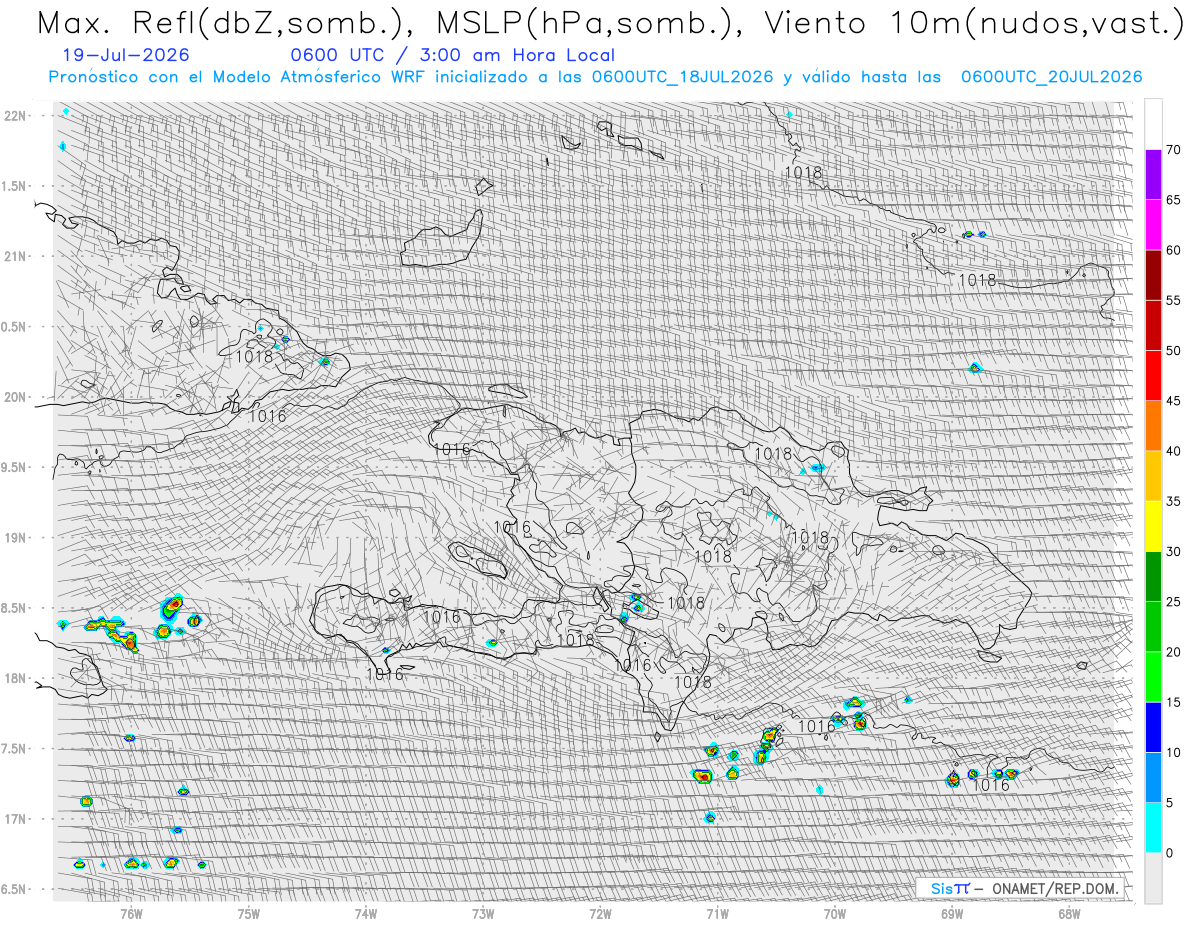Click the 70W longitude axis label
This screenshot has width=1200, height=927.
click(x=834, y=914)
